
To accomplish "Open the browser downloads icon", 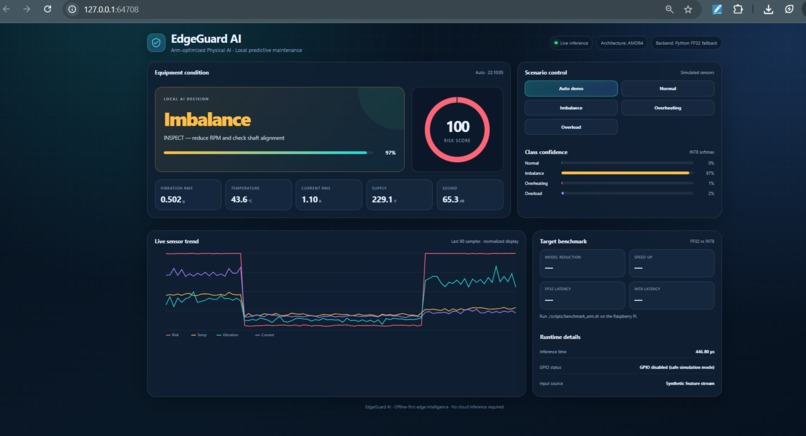I will point(768,9).
